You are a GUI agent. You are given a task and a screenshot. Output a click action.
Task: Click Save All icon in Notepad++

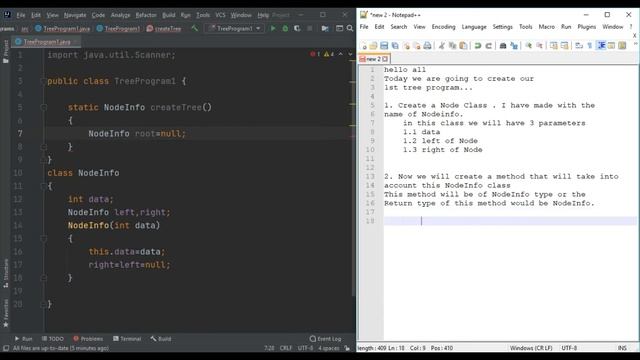[x=395, y=46]
